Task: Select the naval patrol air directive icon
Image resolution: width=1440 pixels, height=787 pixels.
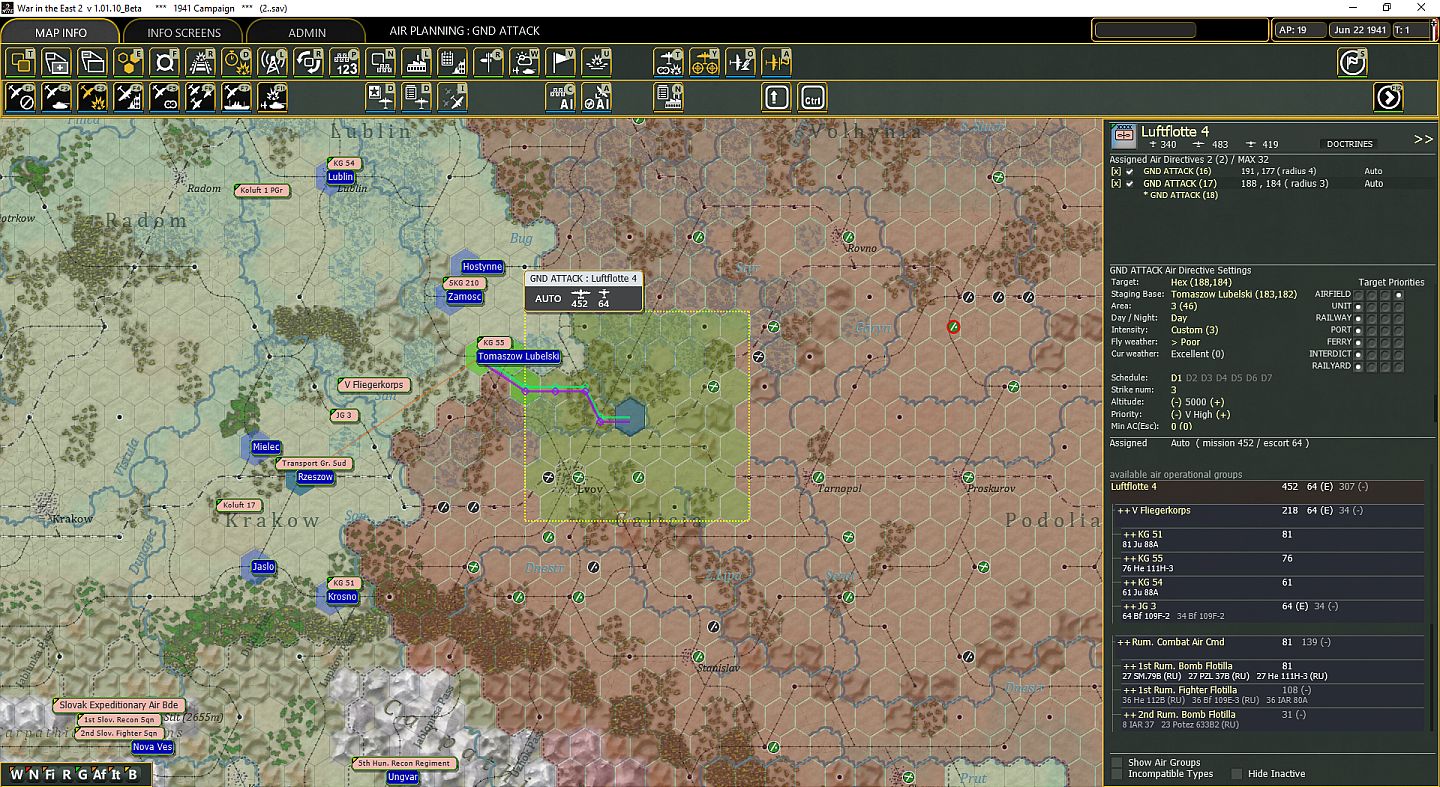Action: tap(237, 97)
